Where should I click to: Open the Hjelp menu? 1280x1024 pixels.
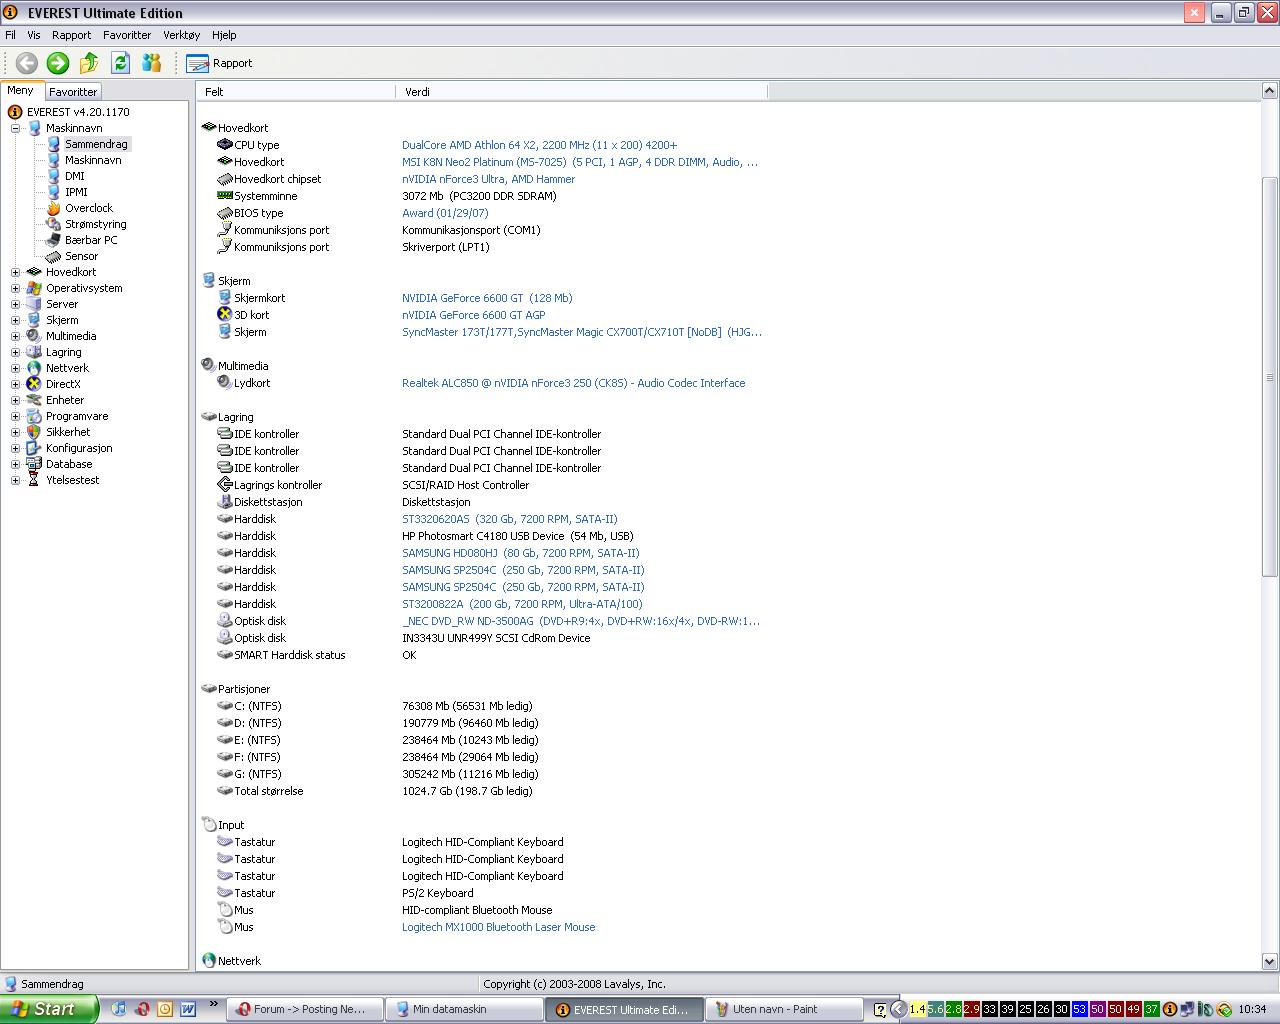click(224, 35)
